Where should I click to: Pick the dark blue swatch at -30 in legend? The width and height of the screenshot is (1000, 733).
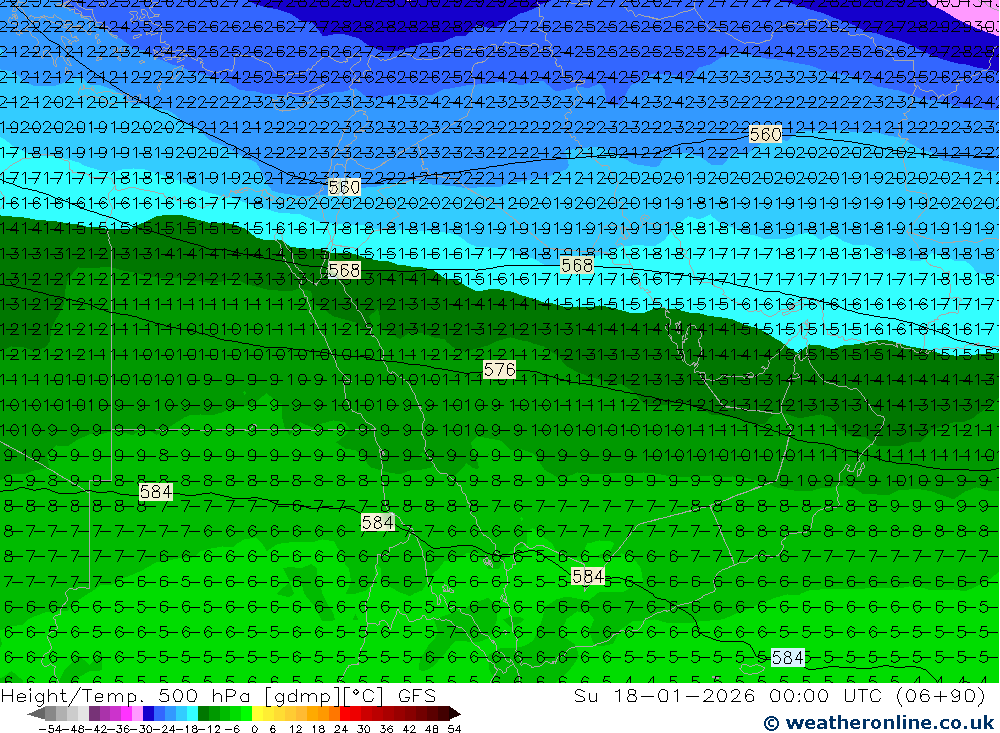click(x=149, y=713)
